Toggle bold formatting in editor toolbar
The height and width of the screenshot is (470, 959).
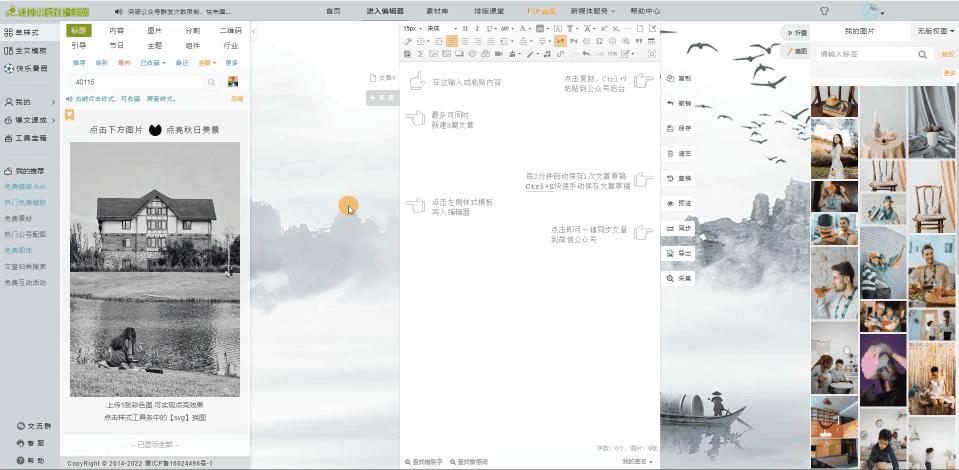point(465,29)
